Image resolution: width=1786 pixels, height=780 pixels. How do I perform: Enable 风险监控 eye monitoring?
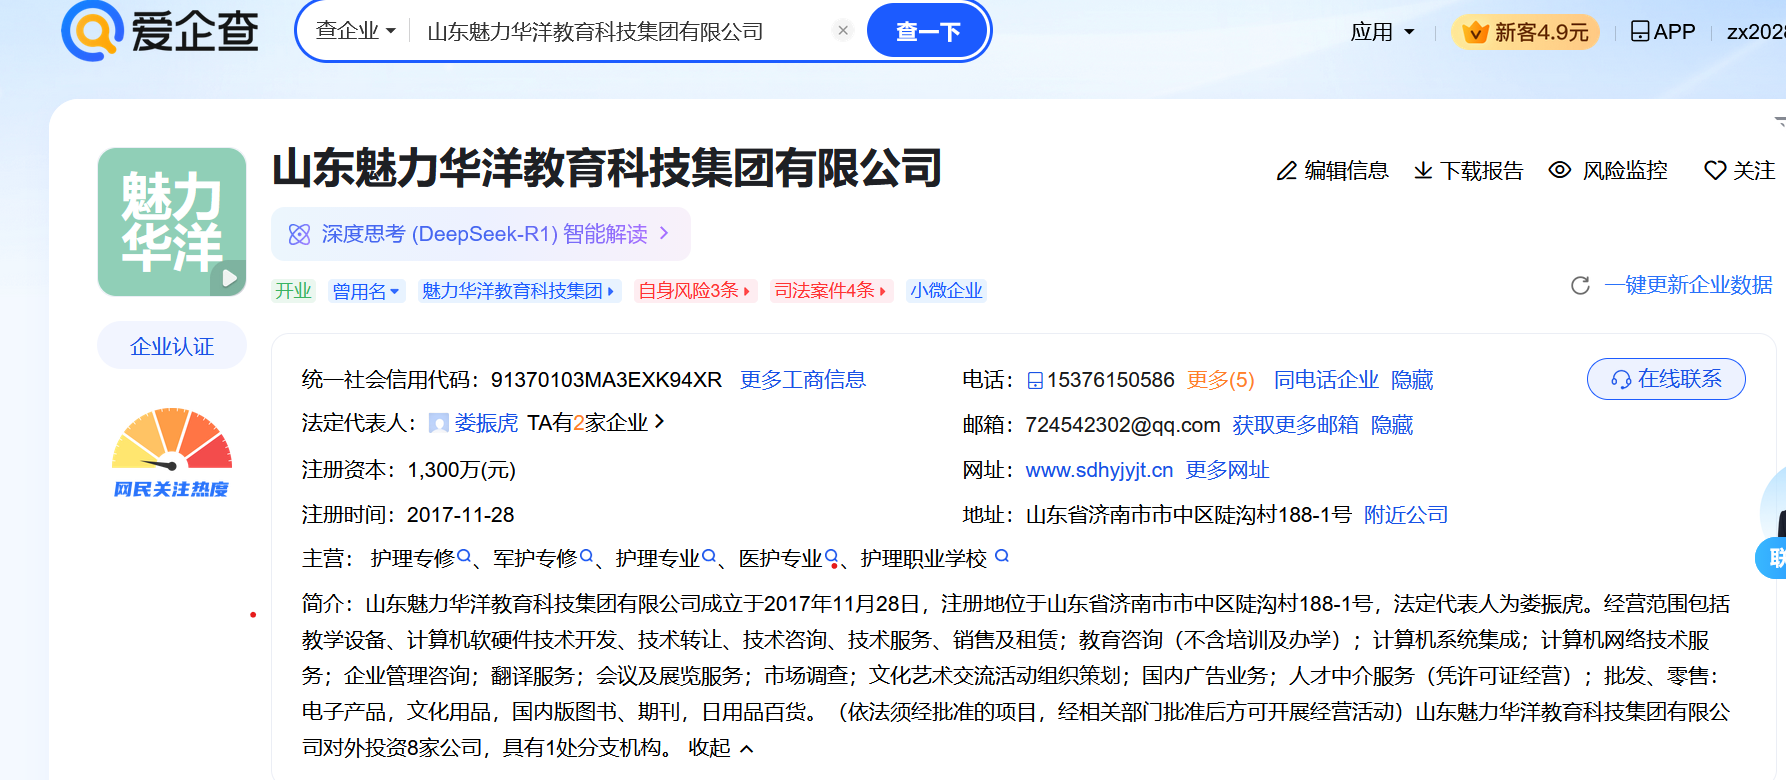pos(1607,170)
